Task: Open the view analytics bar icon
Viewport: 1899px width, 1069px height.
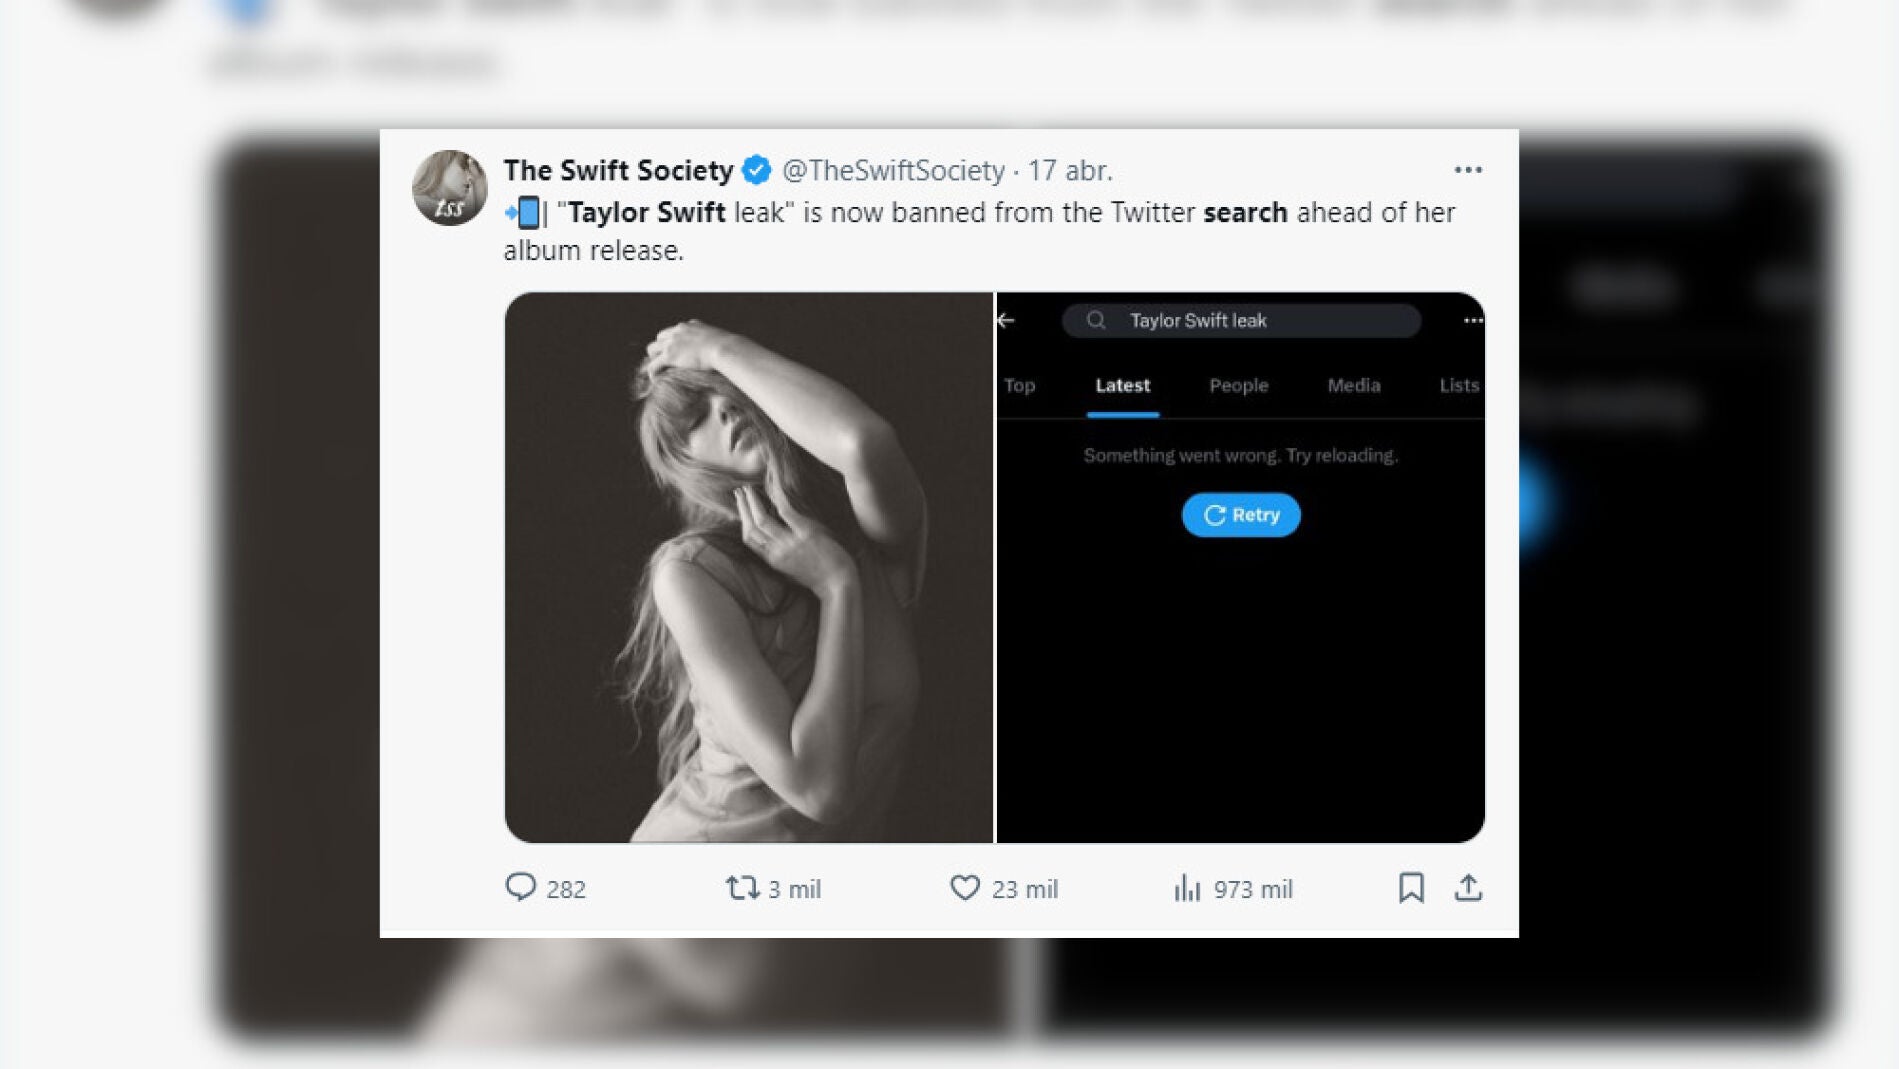Action: [x=1187, y=887]
